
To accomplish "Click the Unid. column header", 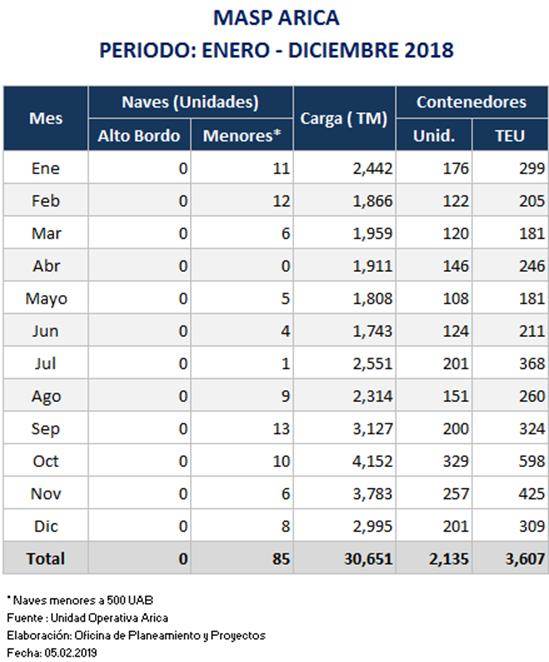I will tap(434, 135).
